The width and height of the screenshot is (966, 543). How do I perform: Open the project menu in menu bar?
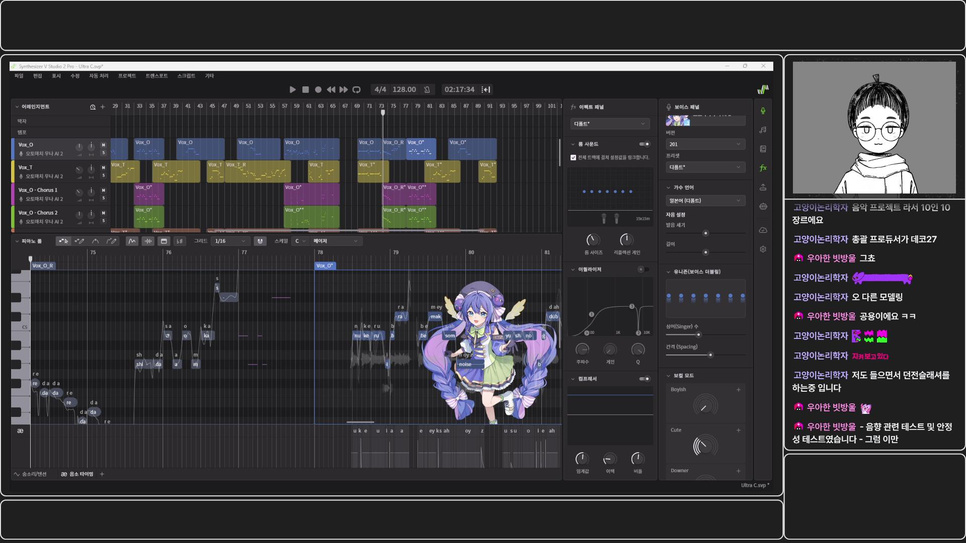click(127, 76)
